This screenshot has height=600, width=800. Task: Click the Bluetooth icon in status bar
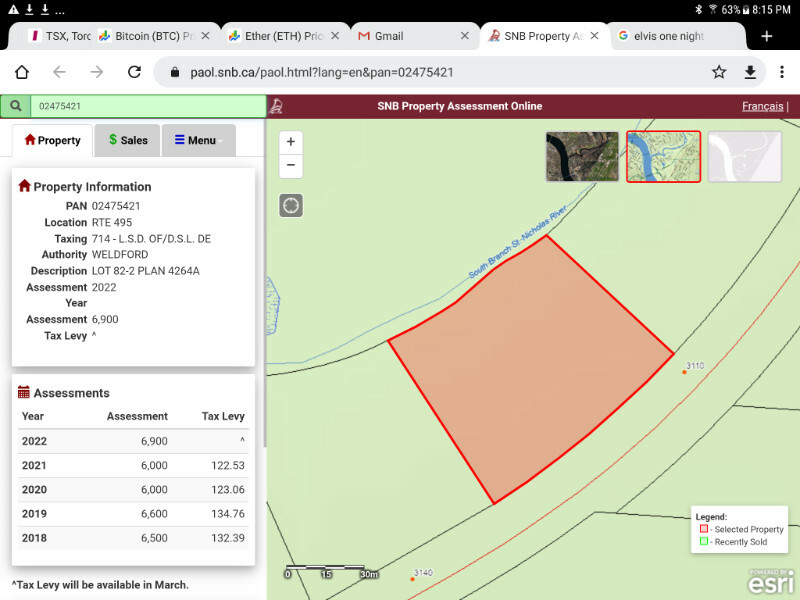(x=698, y=9)
